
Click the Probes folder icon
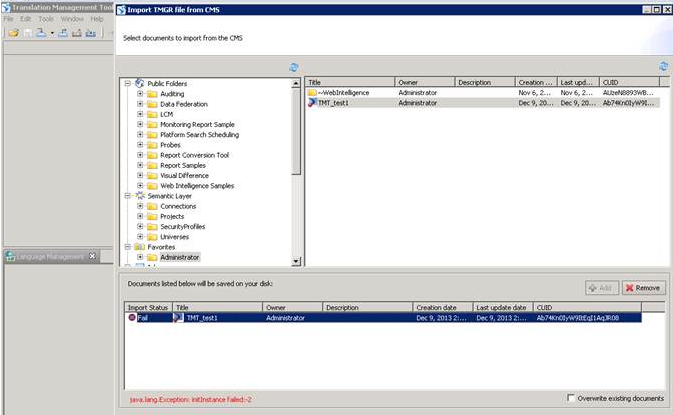pos(152,145)
